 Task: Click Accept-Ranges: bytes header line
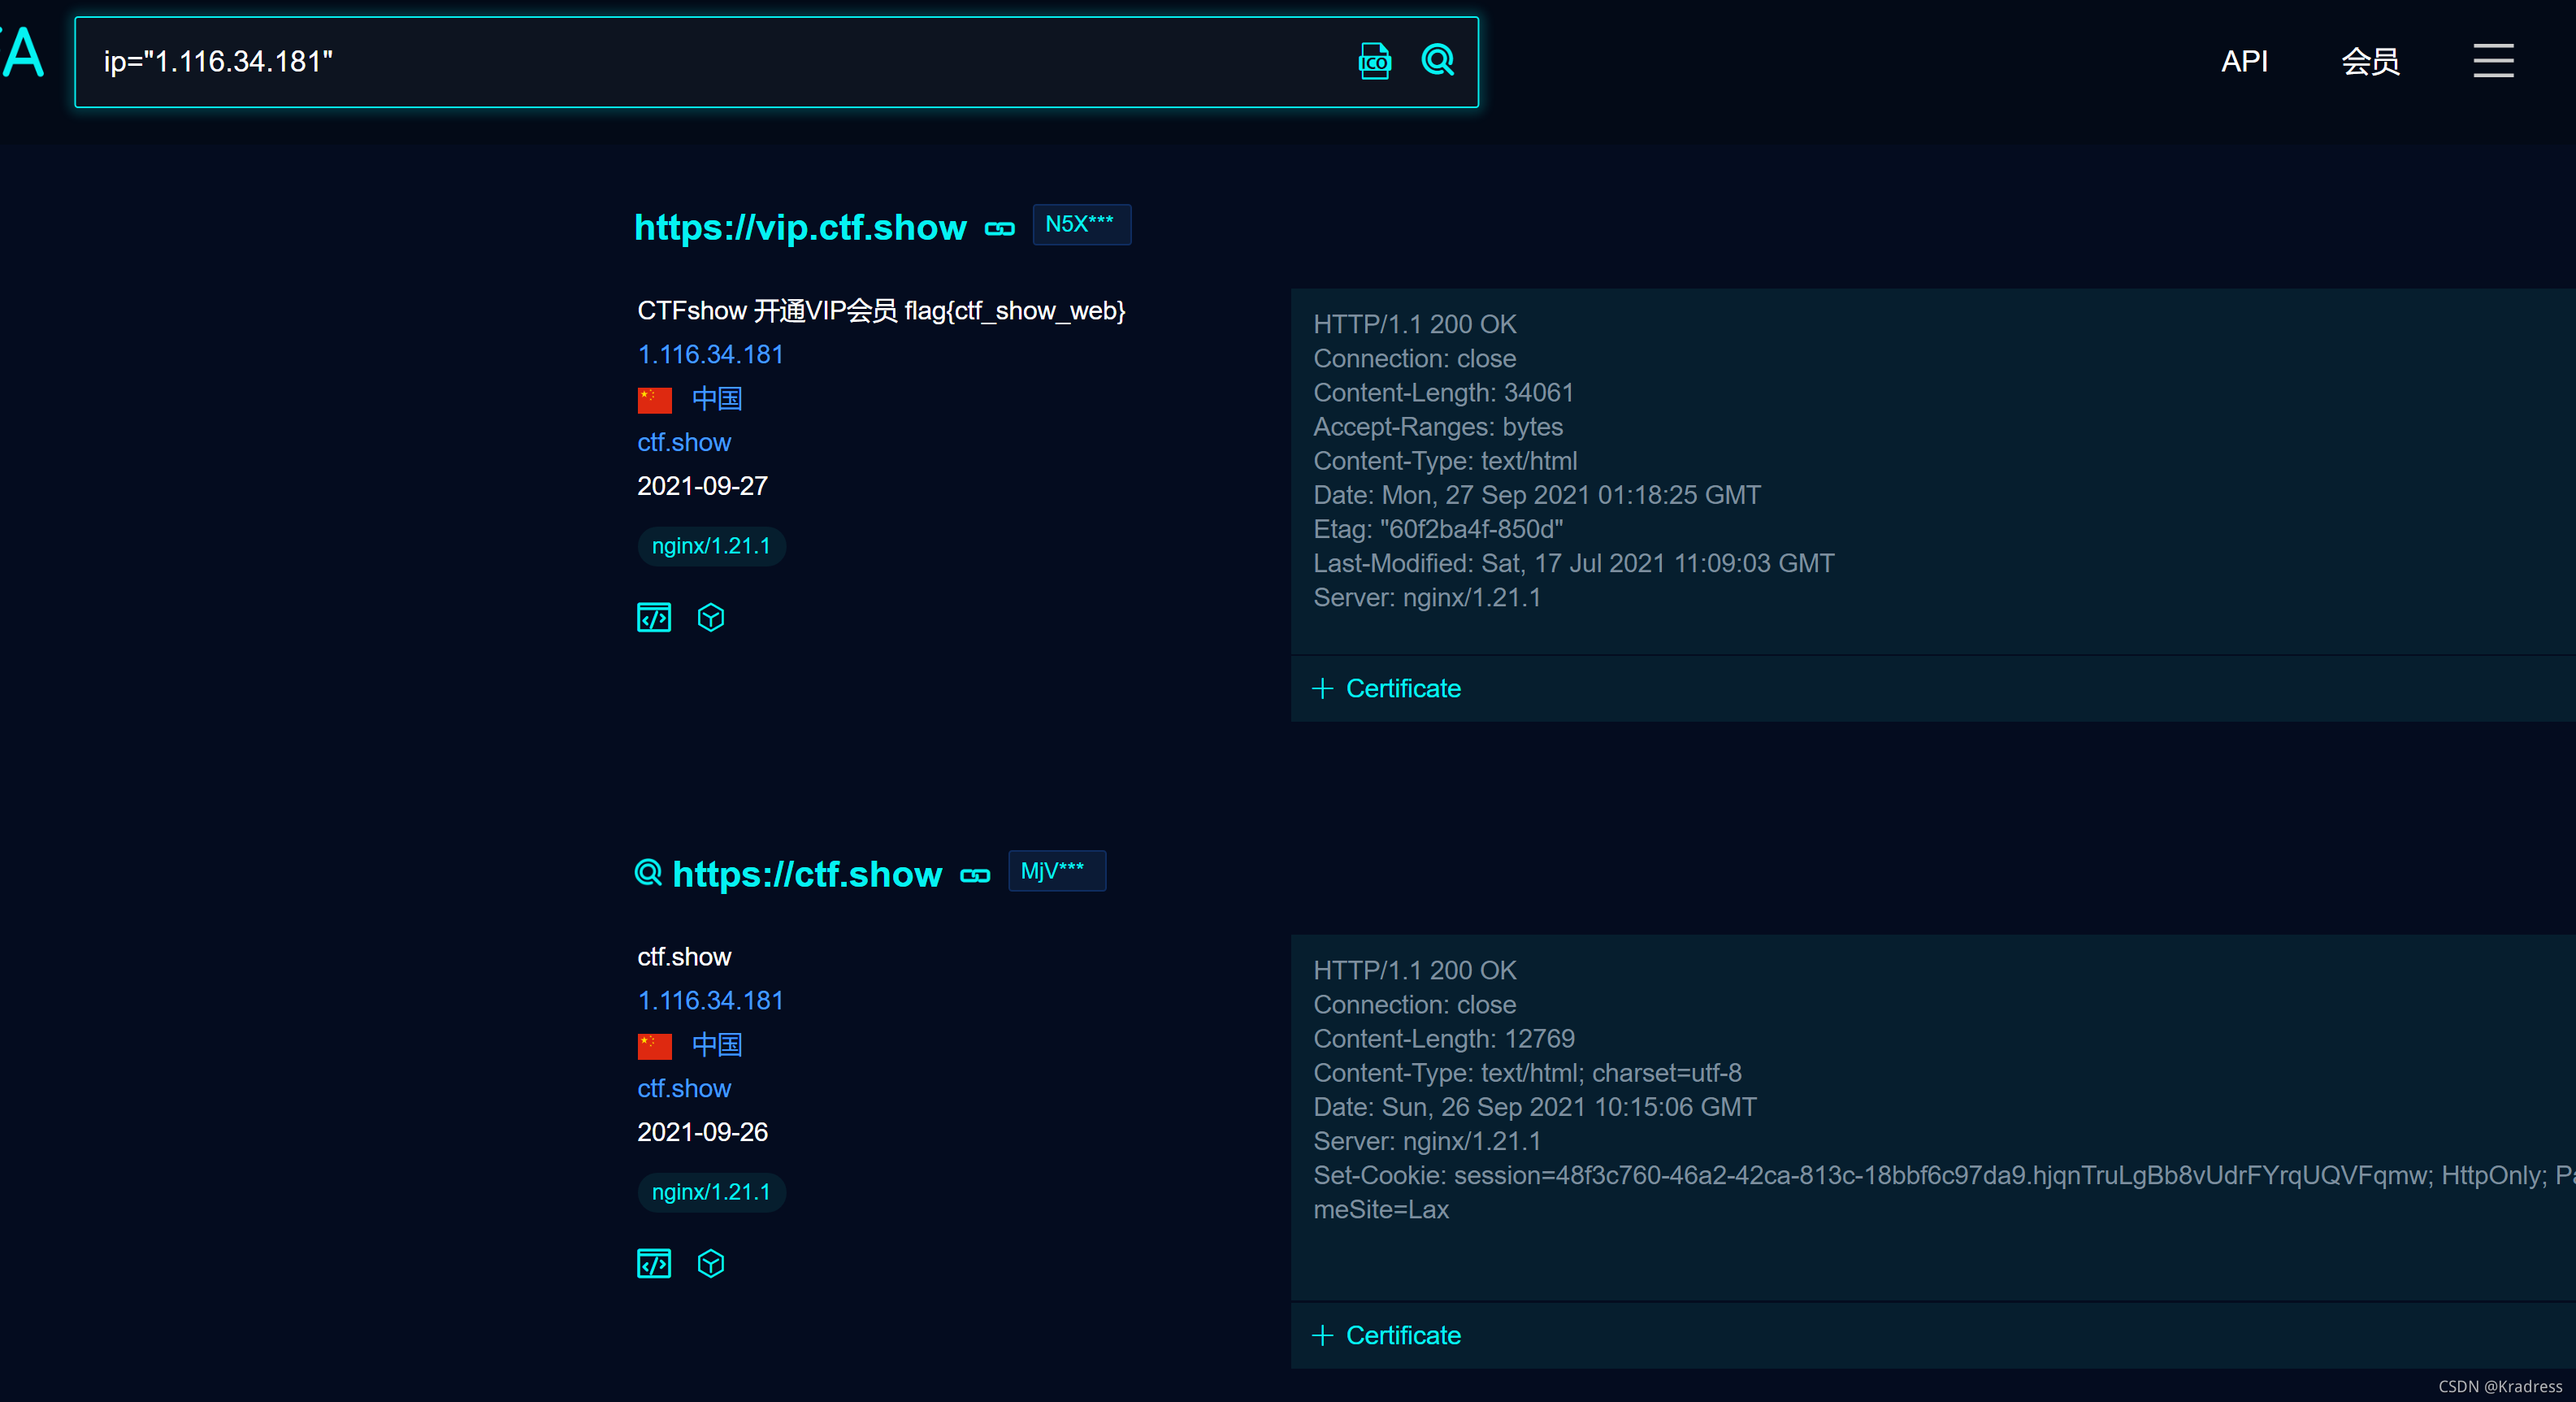[1437, 427]
